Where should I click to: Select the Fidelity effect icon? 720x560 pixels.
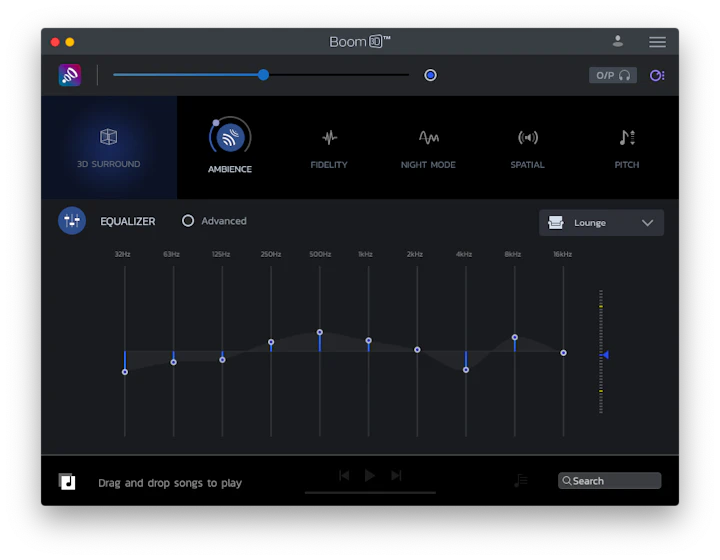(x=329, y=137)
